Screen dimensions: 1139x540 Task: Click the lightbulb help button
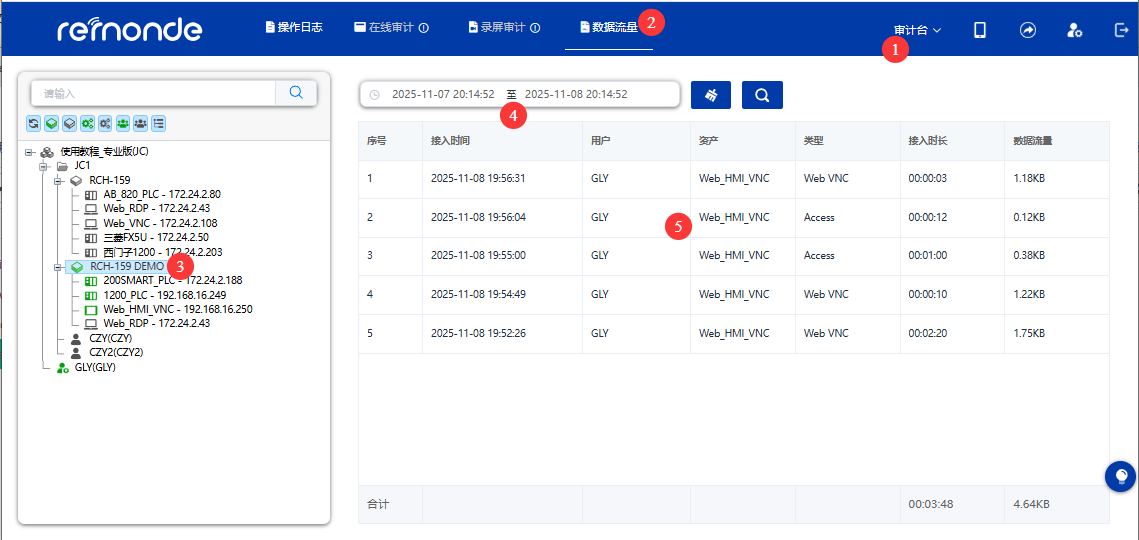1120,476
